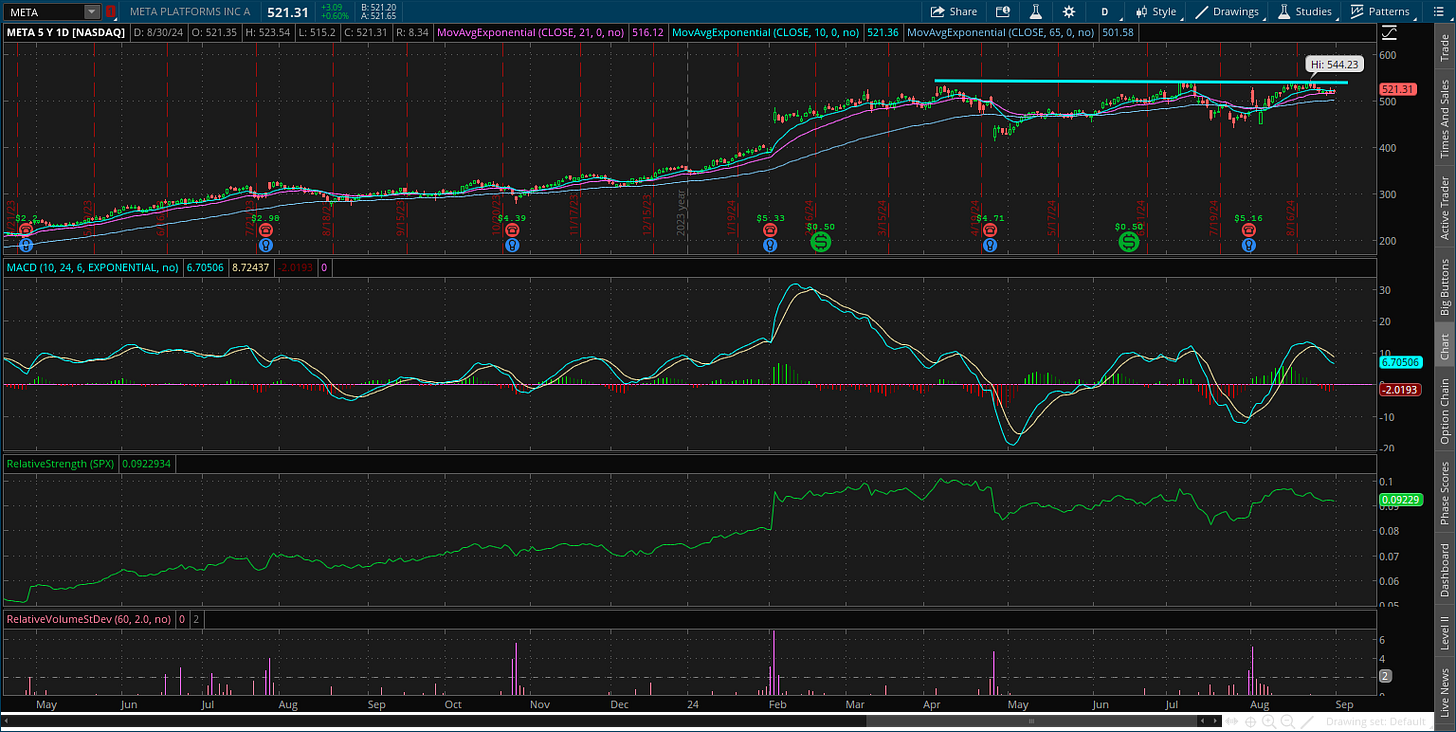1456x732 pixels.
Task: Click the $5.16 earnings phone icon
Action: [x=1249, y=230]
